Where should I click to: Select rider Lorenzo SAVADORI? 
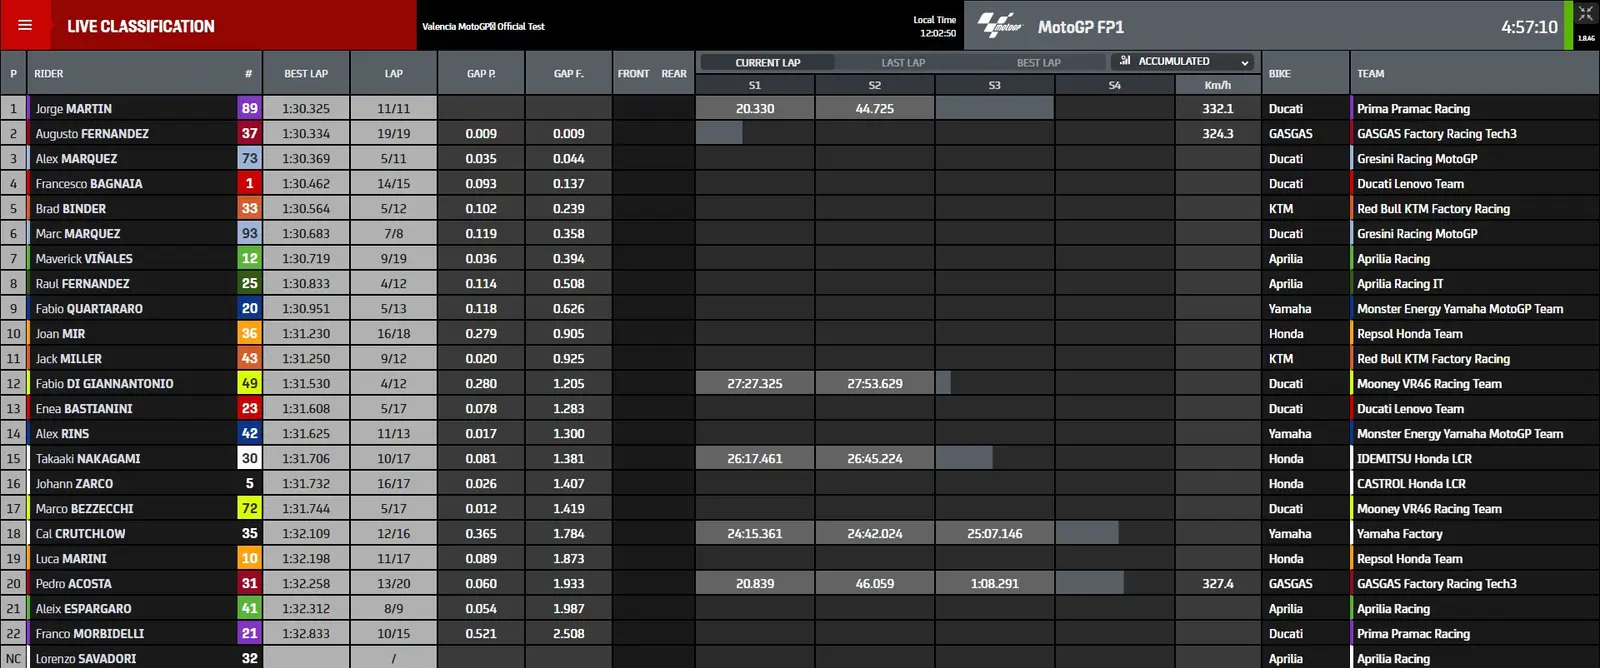coord(86,658)
